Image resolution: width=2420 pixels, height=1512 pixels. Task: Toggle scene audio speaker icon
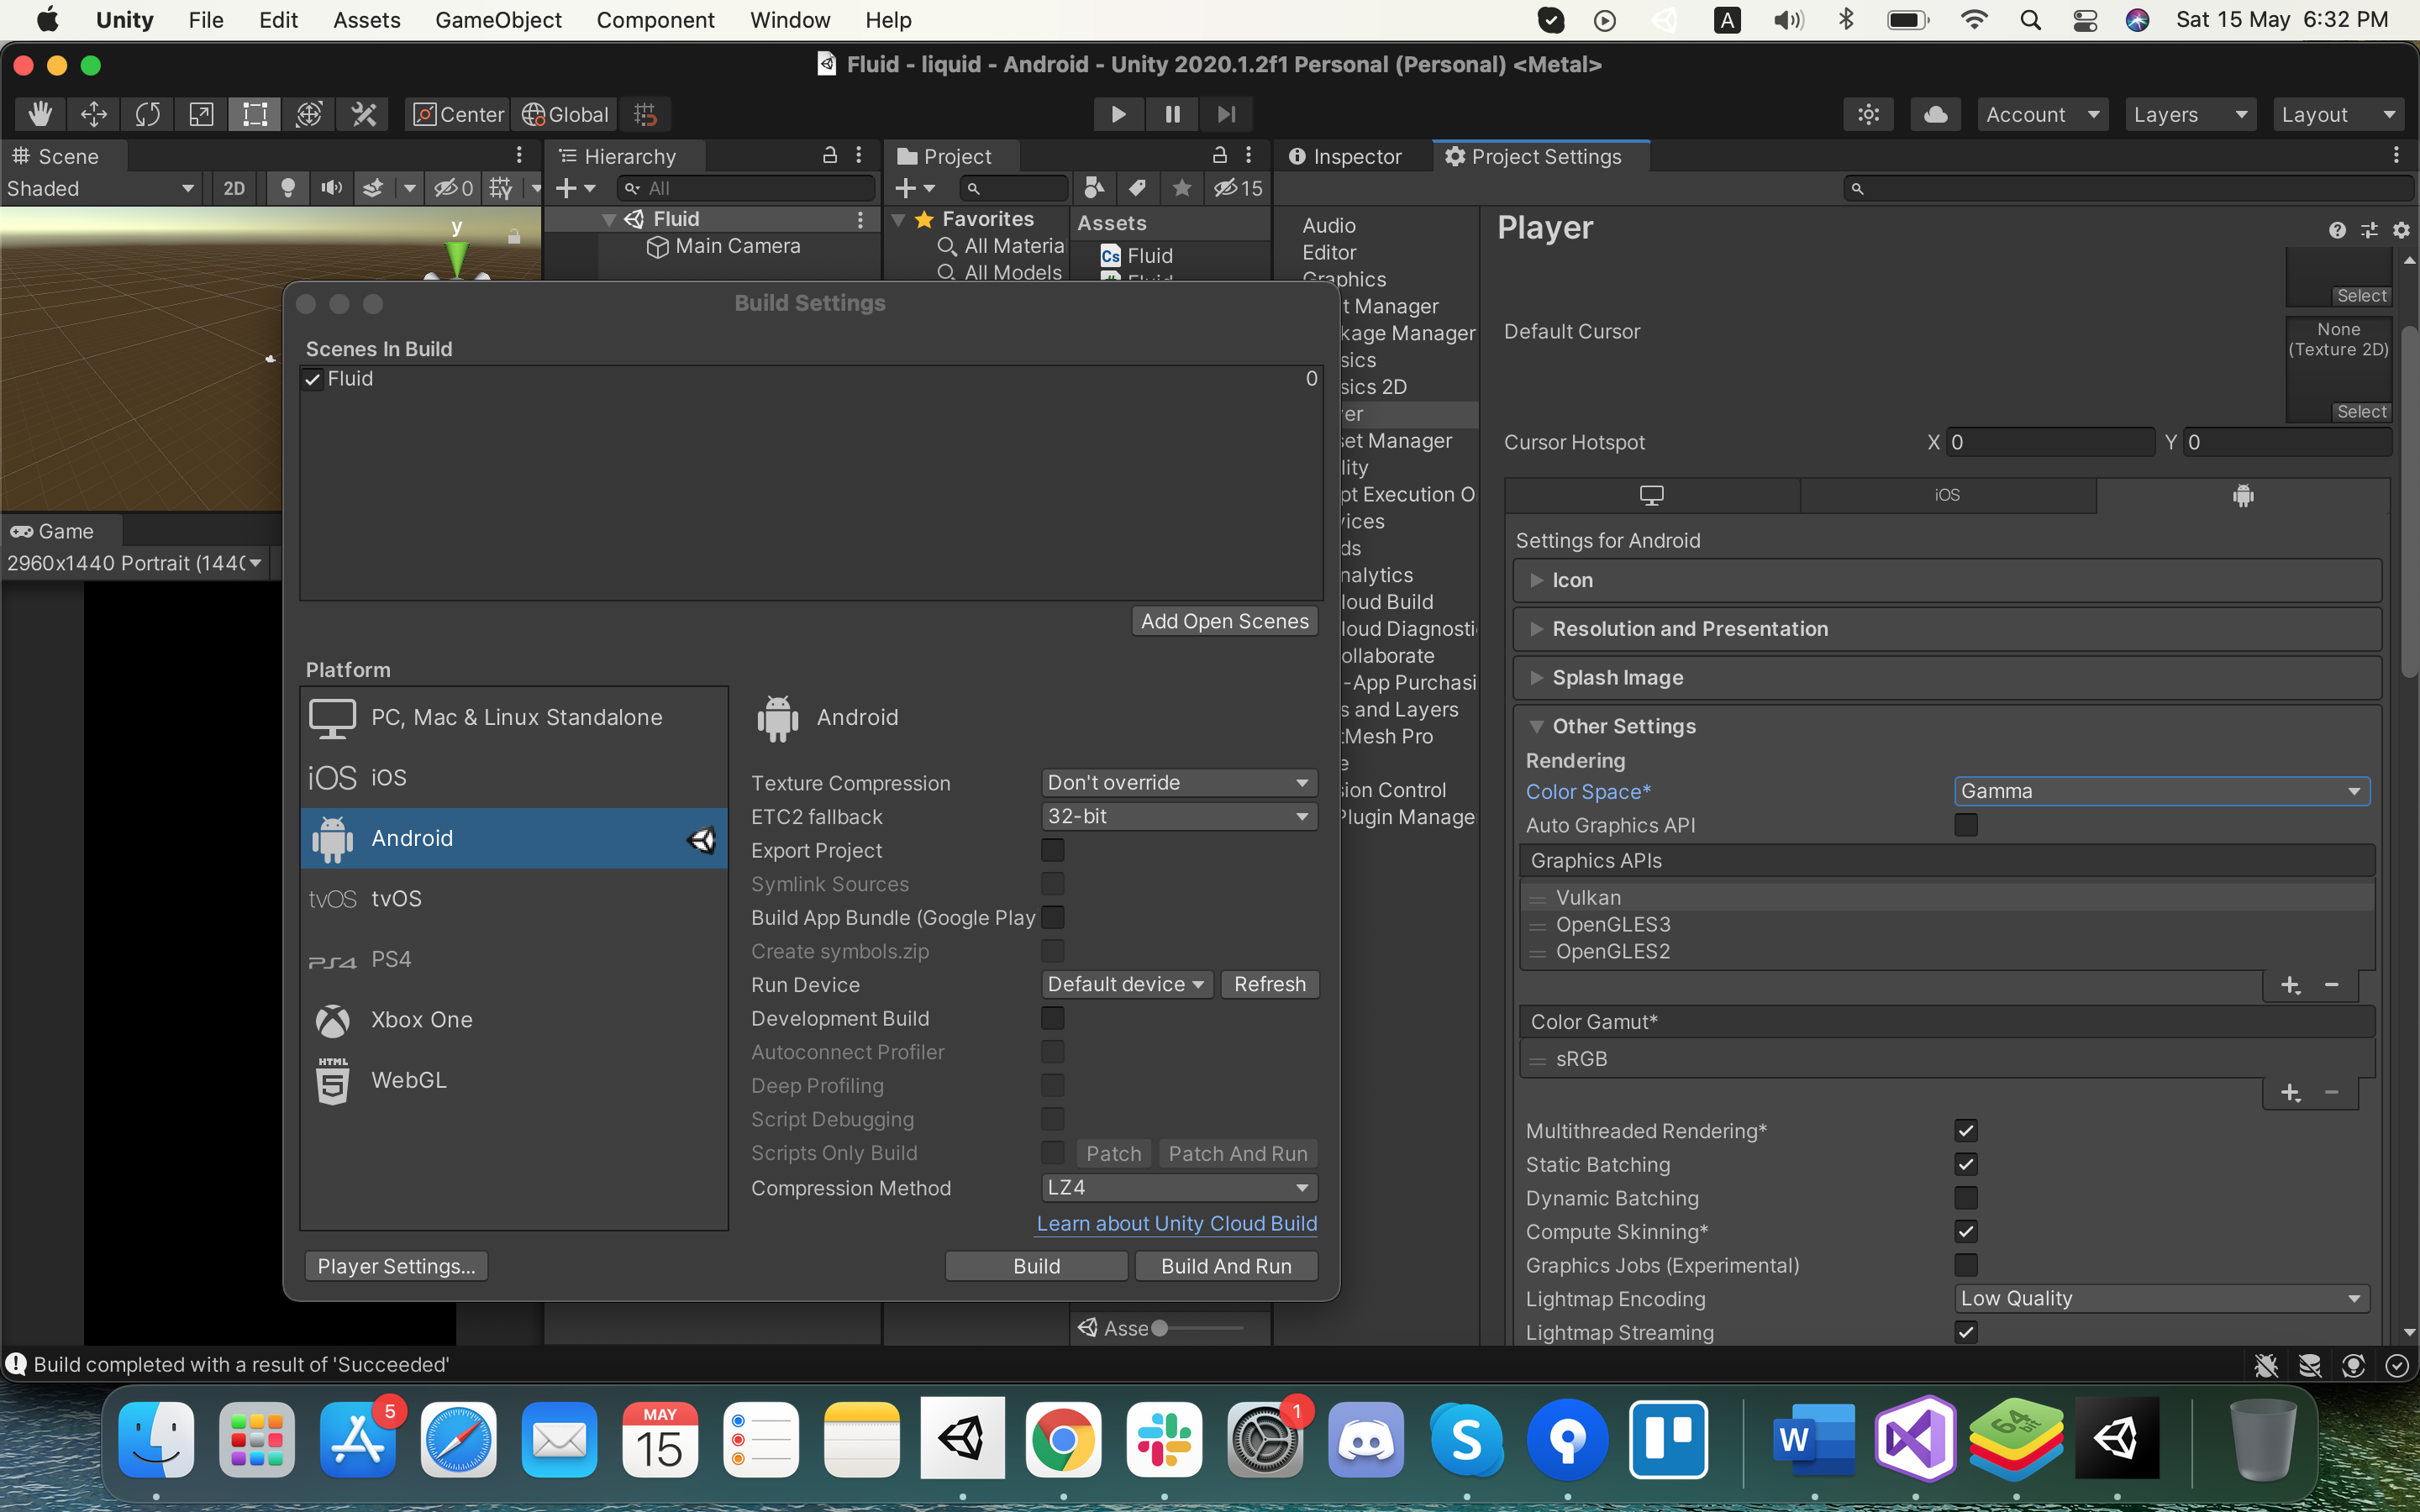pos(331,188)
